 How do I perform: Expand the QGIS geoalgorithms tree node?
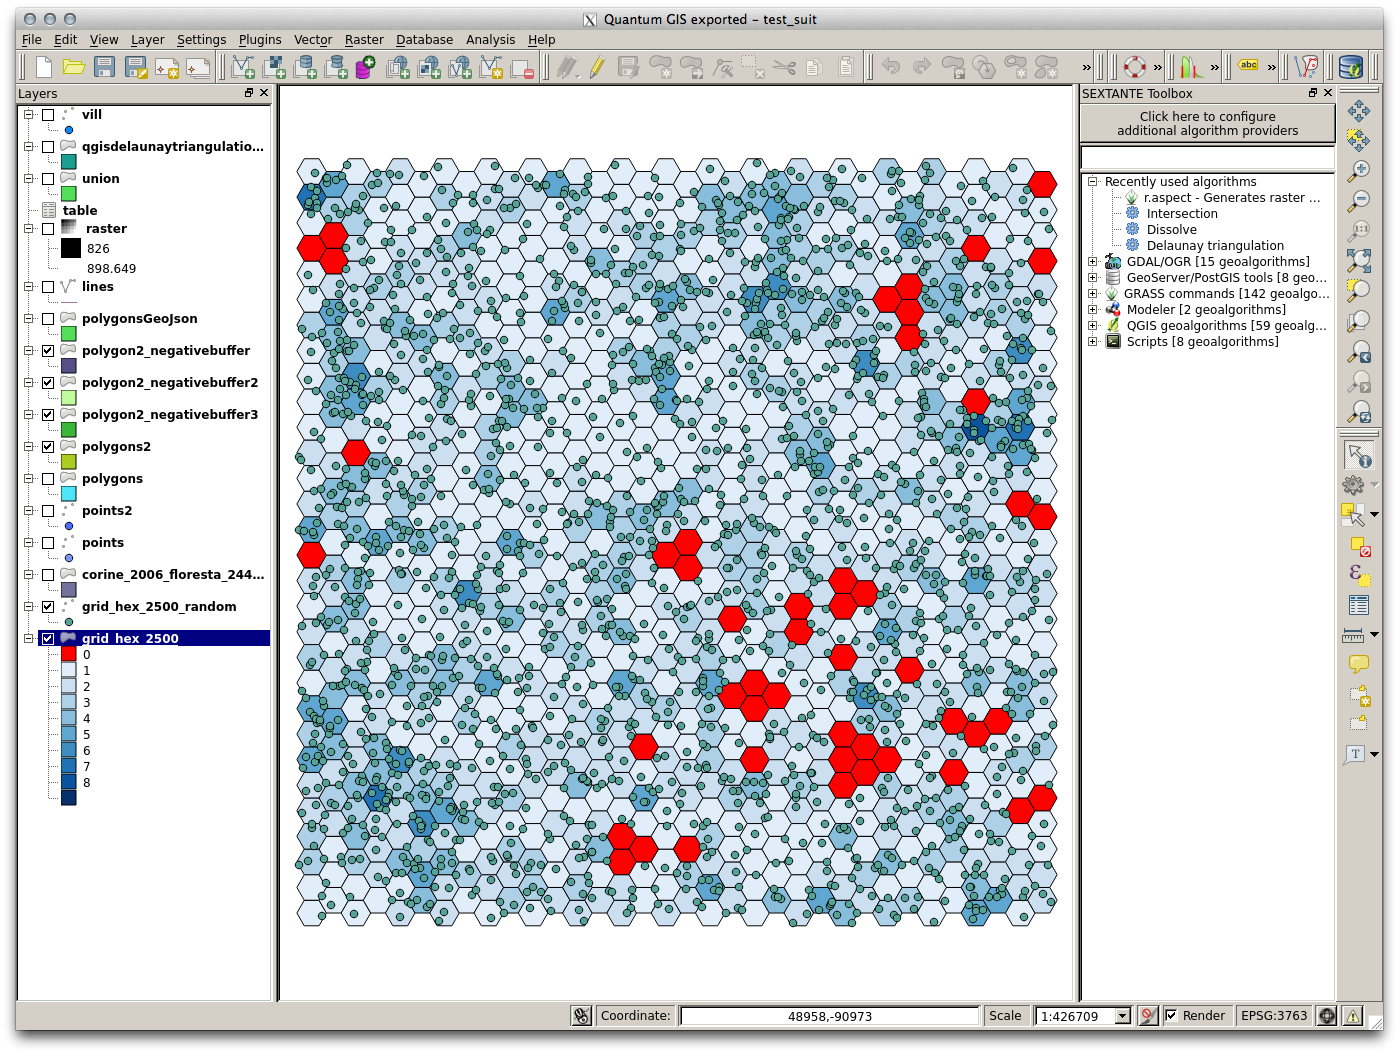[1093, 326]
